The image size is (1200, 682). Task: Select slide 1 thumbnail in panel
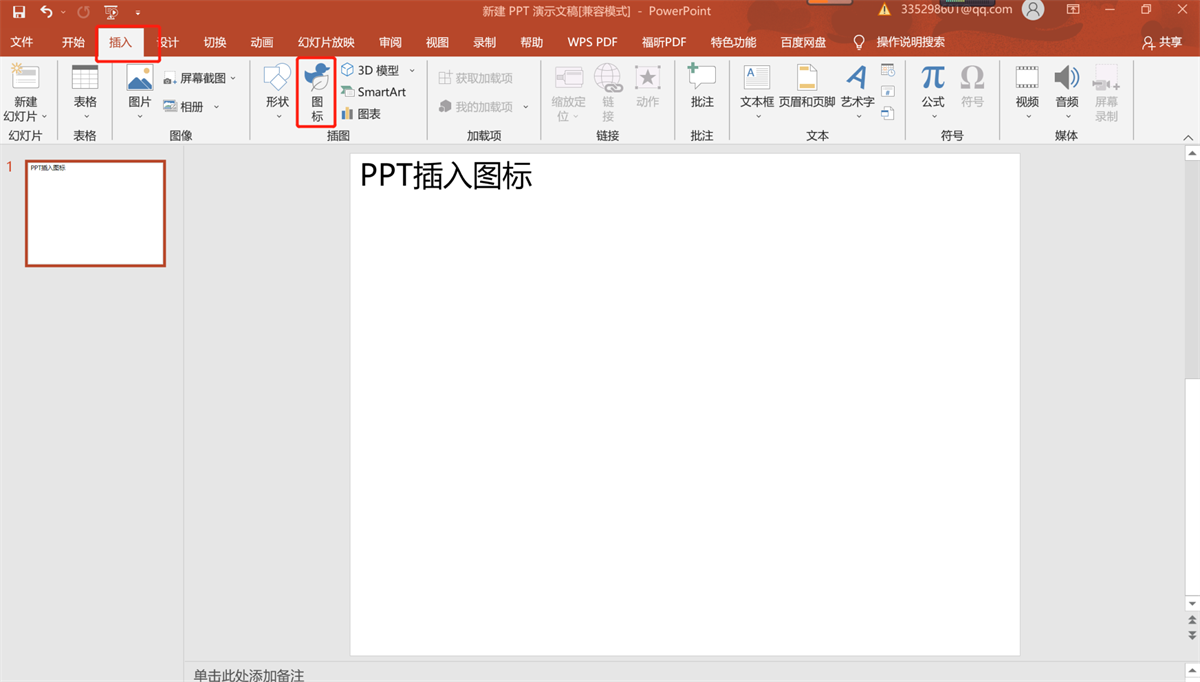[x=95, y=213]
